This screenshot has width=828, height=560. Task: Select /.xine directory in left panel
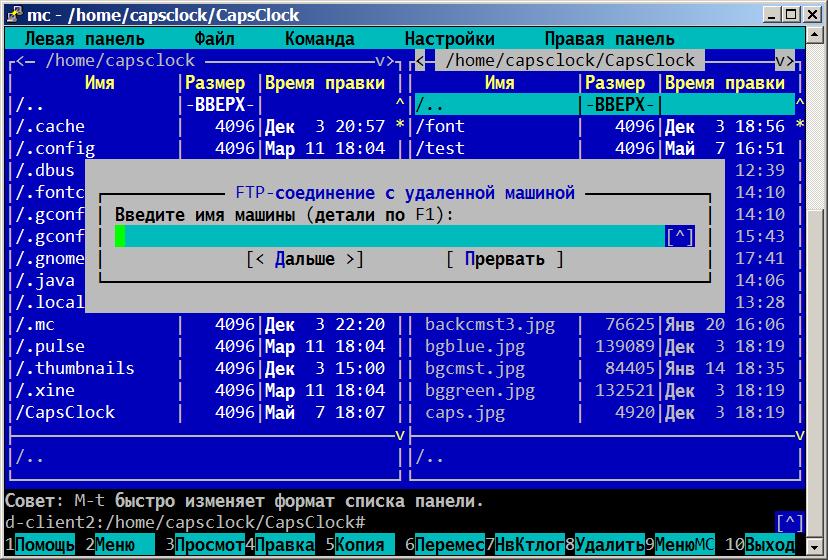205,390
